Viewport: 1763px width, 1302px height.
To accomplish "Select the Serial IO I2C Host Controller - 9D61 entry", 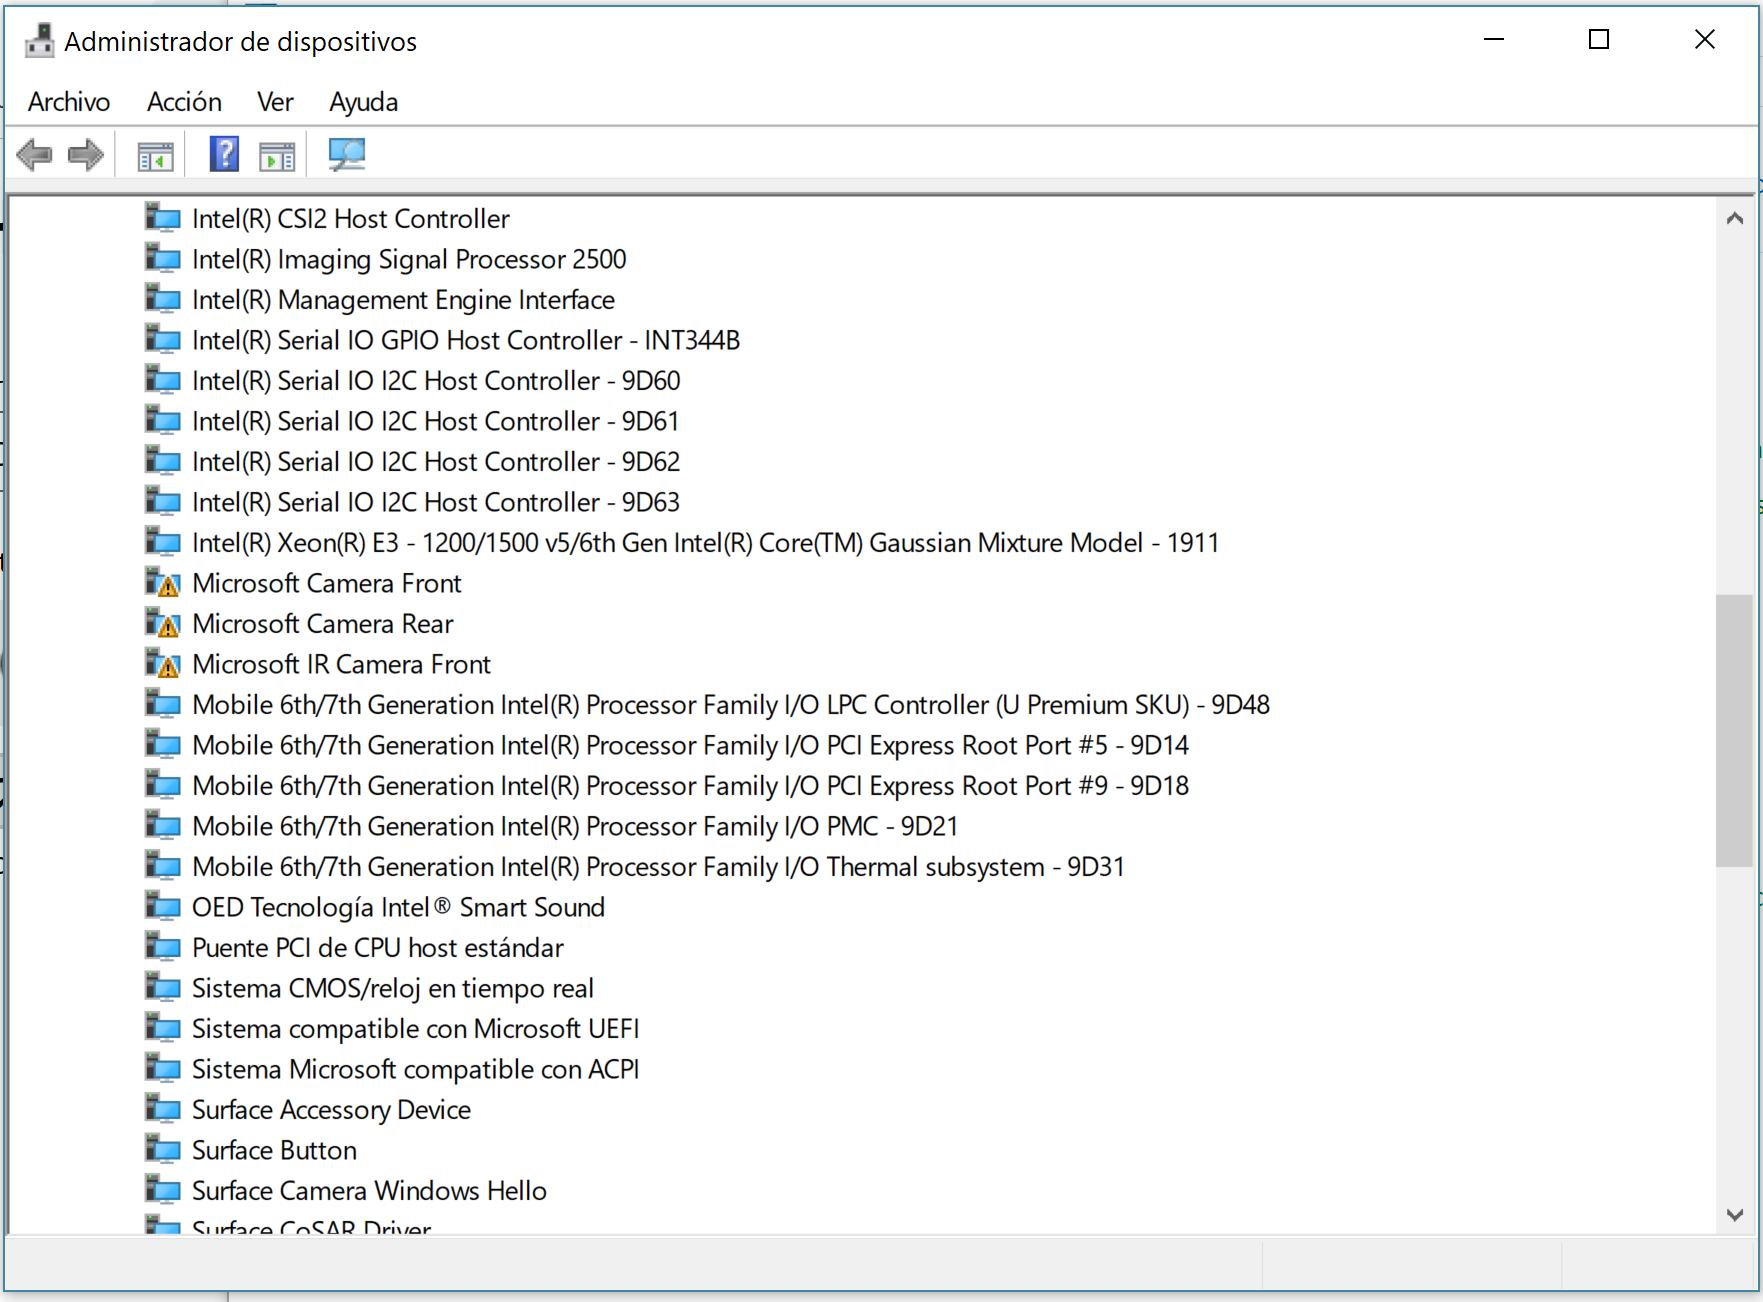I will [436, 421].
